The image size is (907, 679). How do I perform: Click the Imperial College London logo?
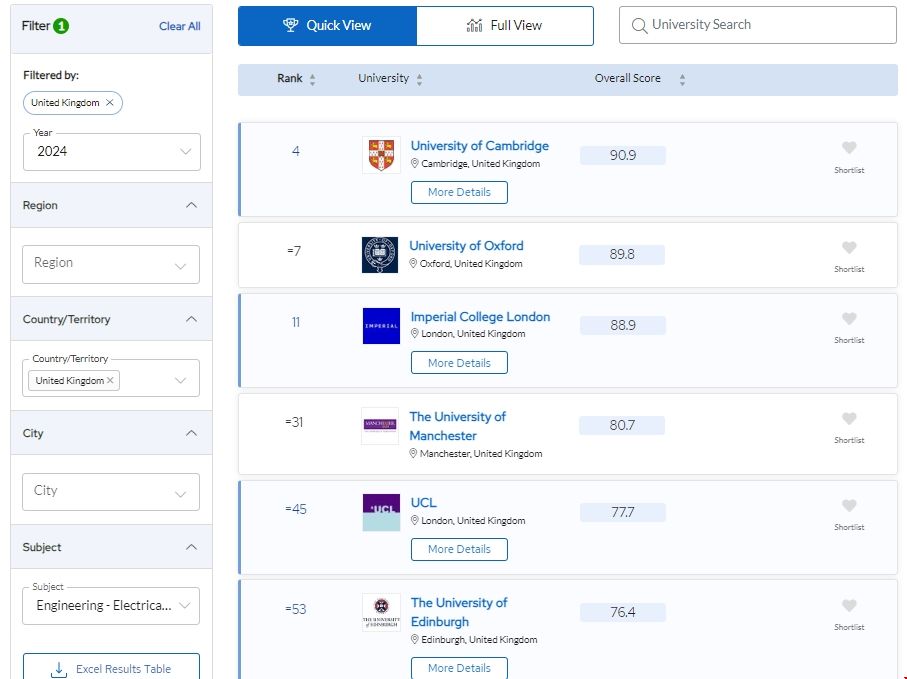[x=381, y=326]
